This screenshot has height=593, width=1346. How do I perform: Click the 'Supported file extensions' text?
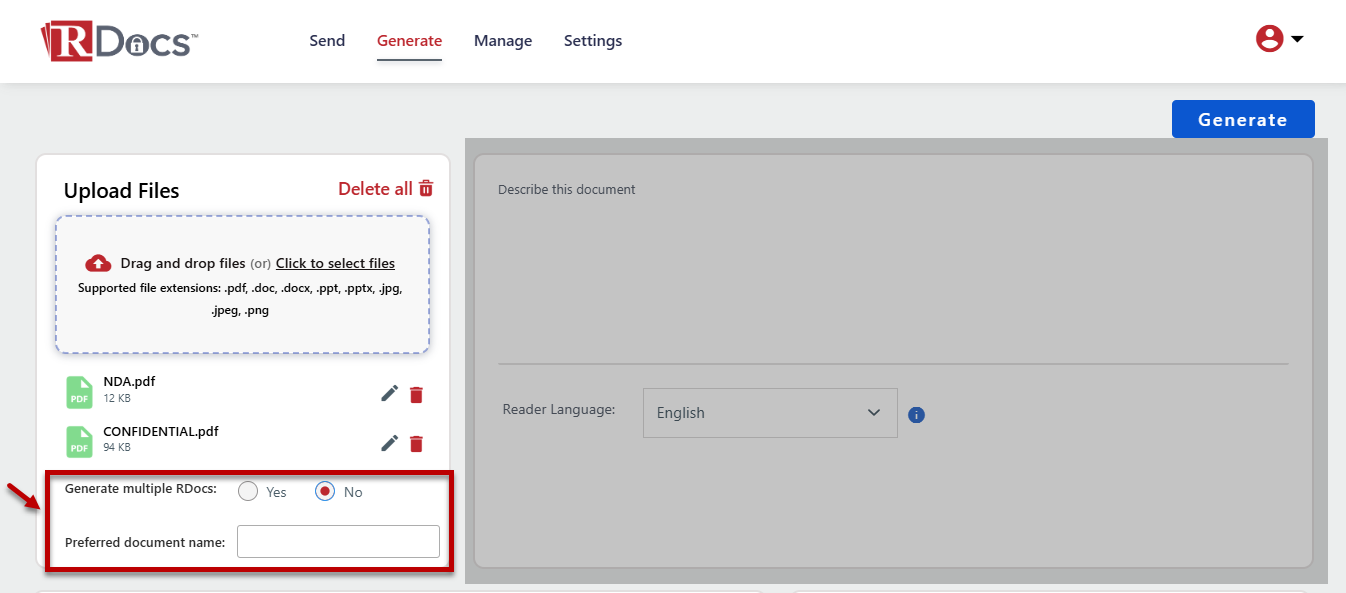tap(241, 298)
